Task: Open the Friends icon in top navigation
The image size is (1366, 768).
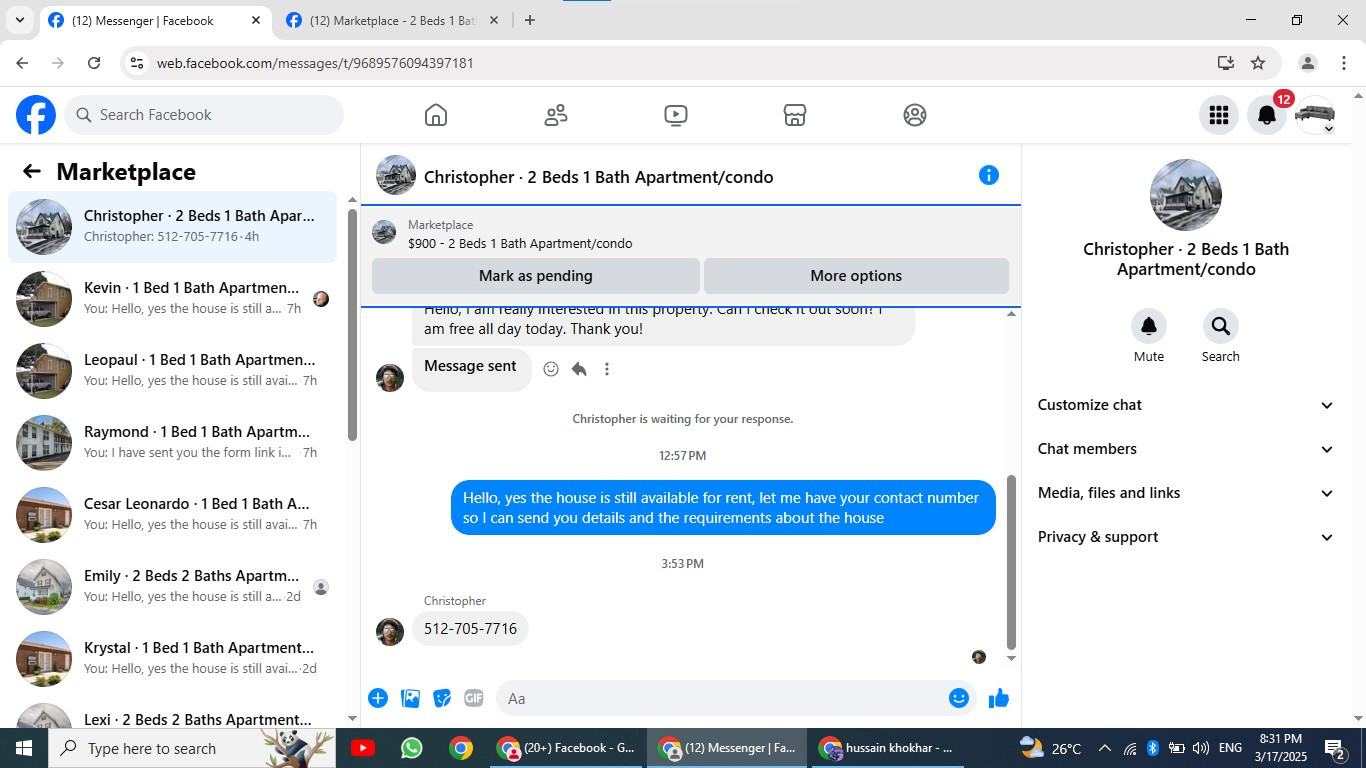Action: click(x=556, y=115)
